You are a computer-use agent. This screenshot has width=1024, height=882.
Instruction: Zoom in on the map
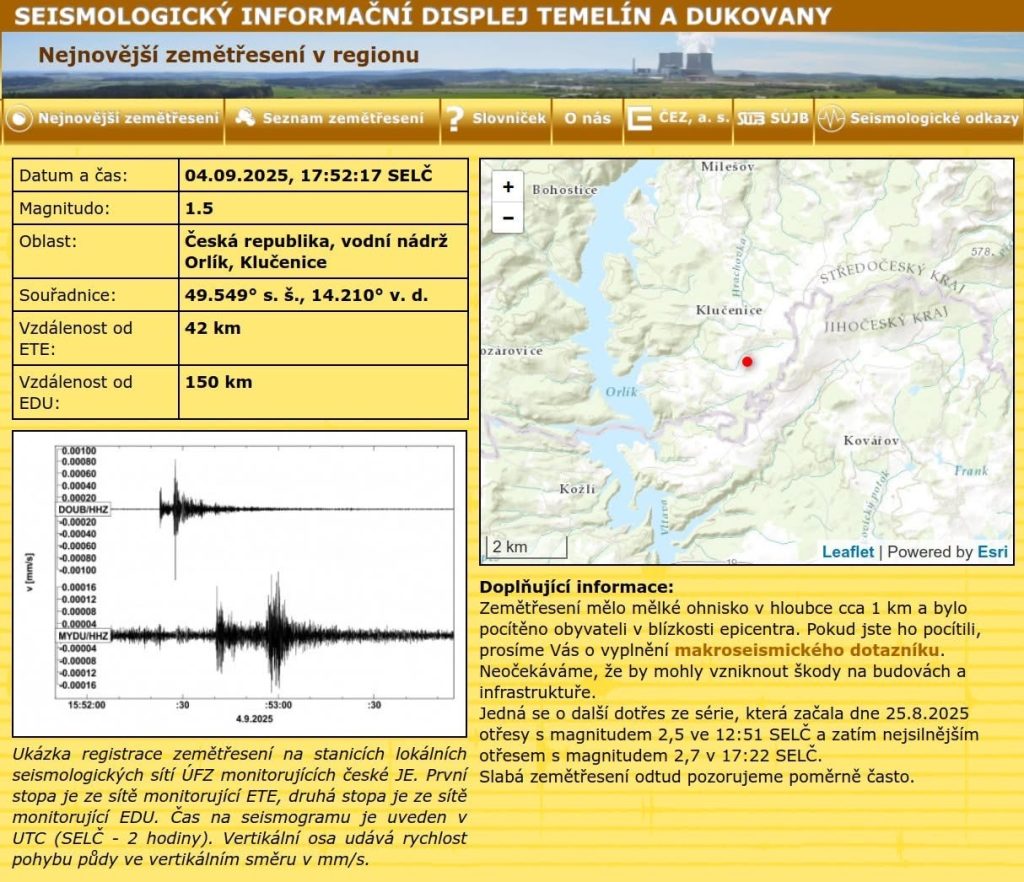[x=508, y=187]
